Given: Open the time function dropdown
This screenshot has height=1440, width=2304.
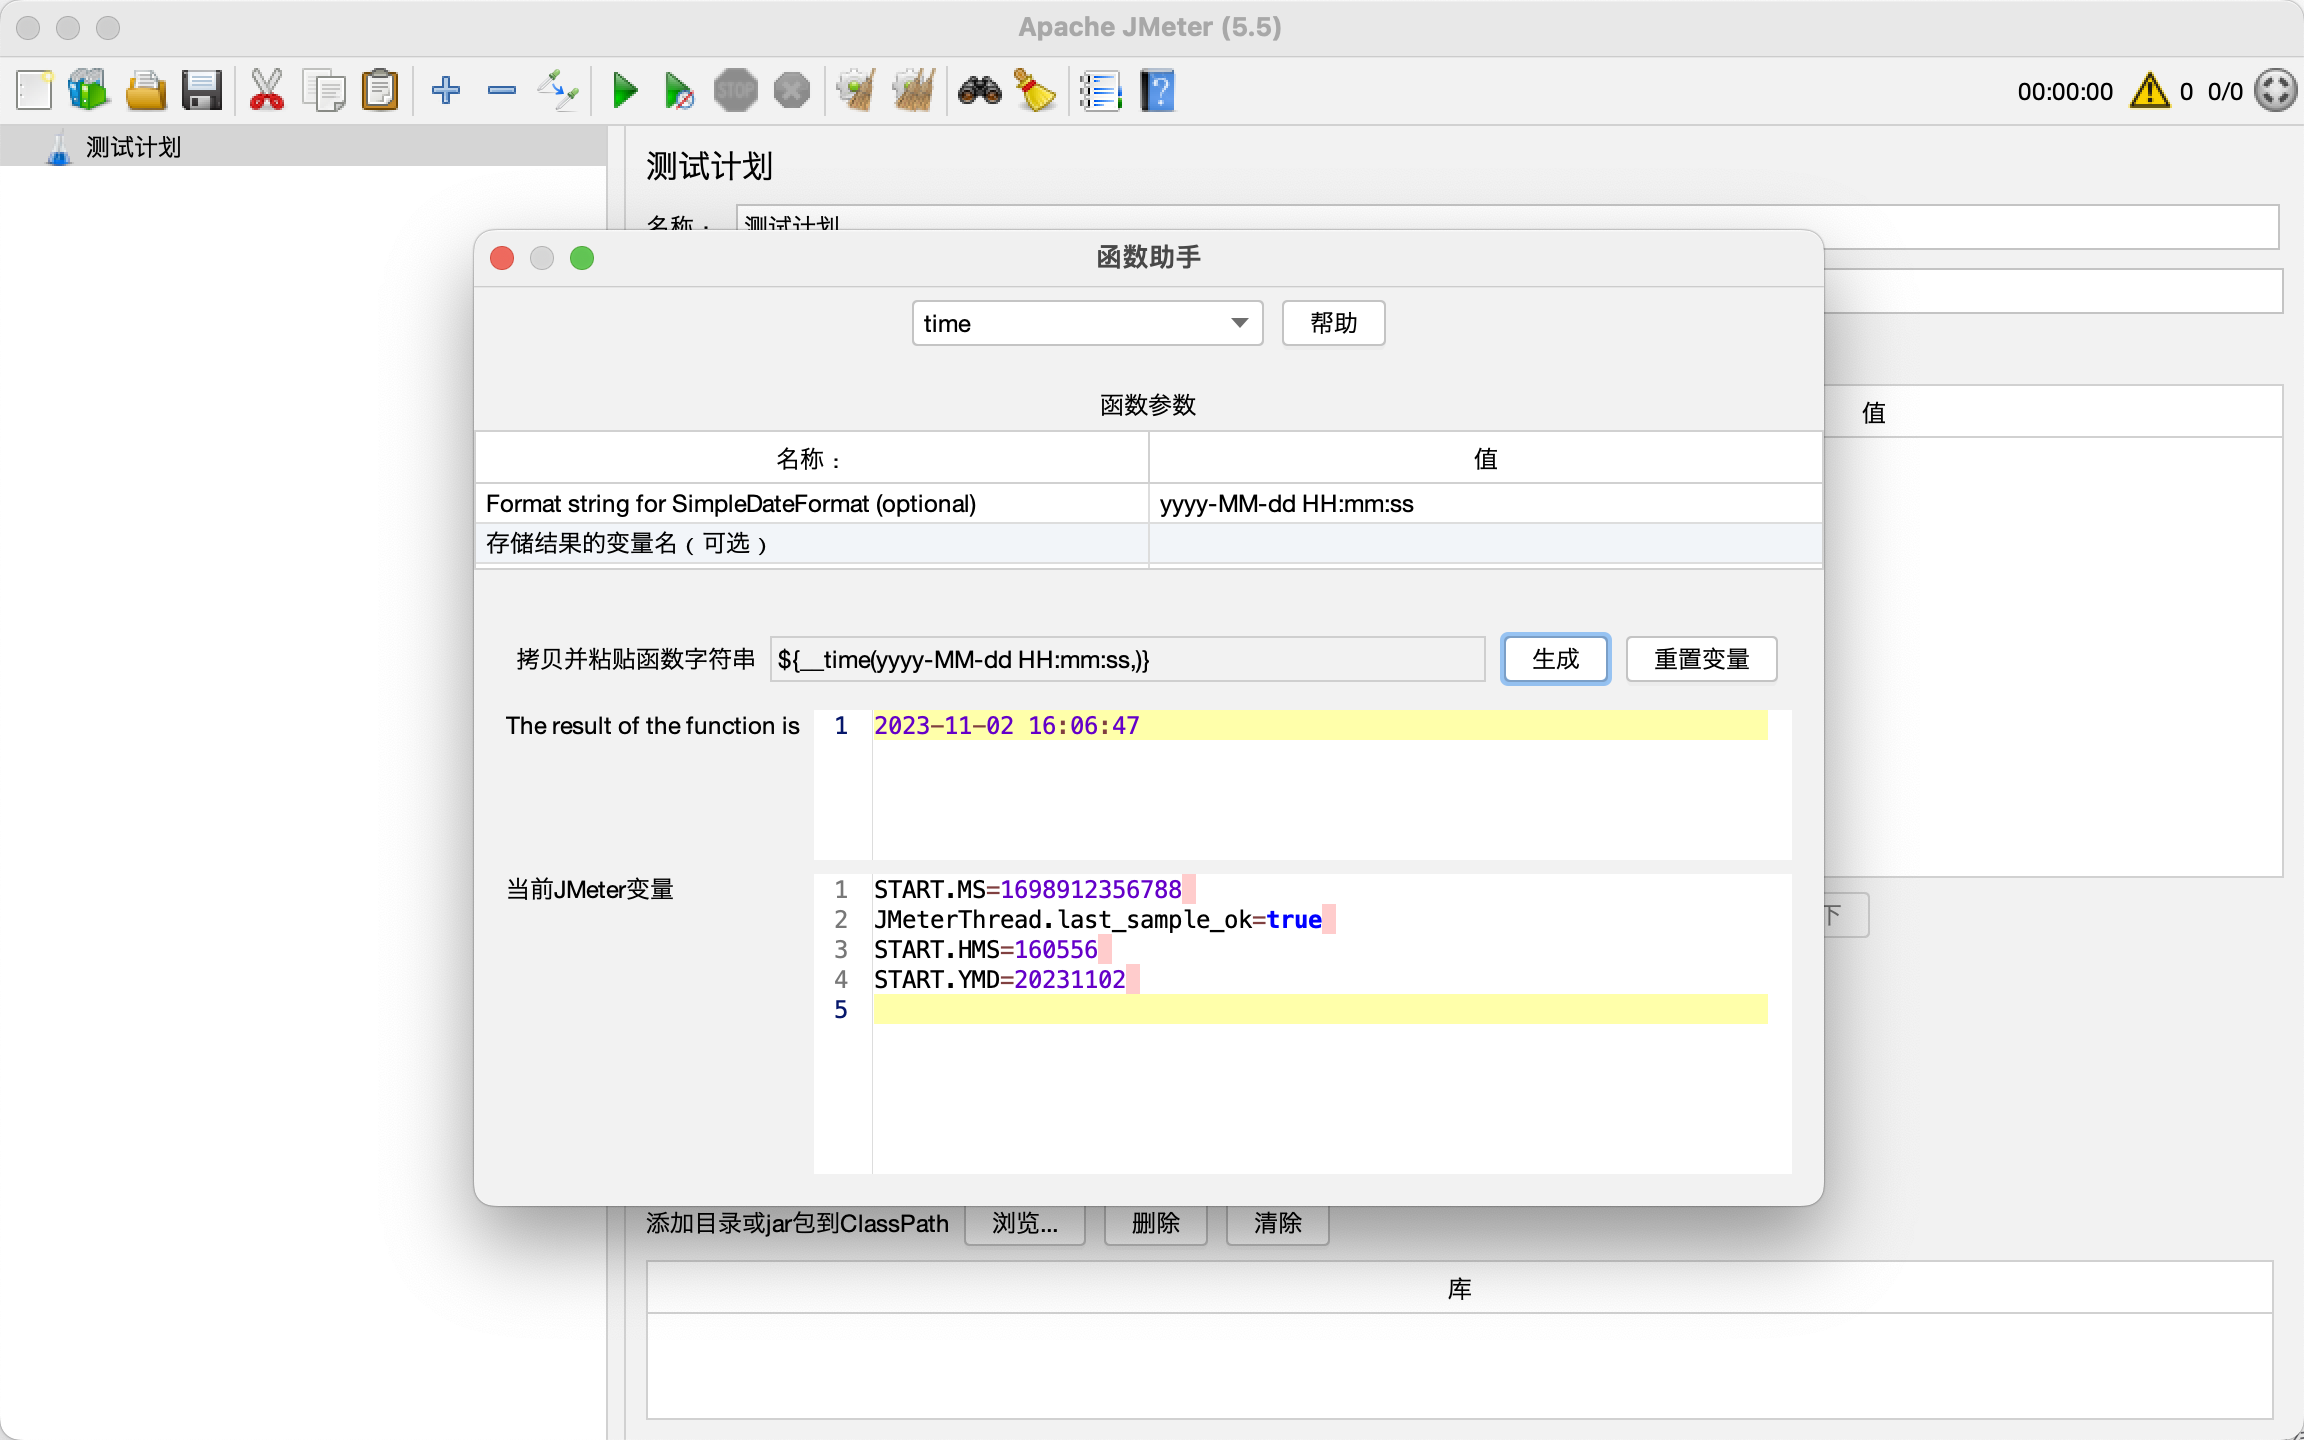Looking at the screenshot, I should pyautogui.click(x=1087, y=323).
